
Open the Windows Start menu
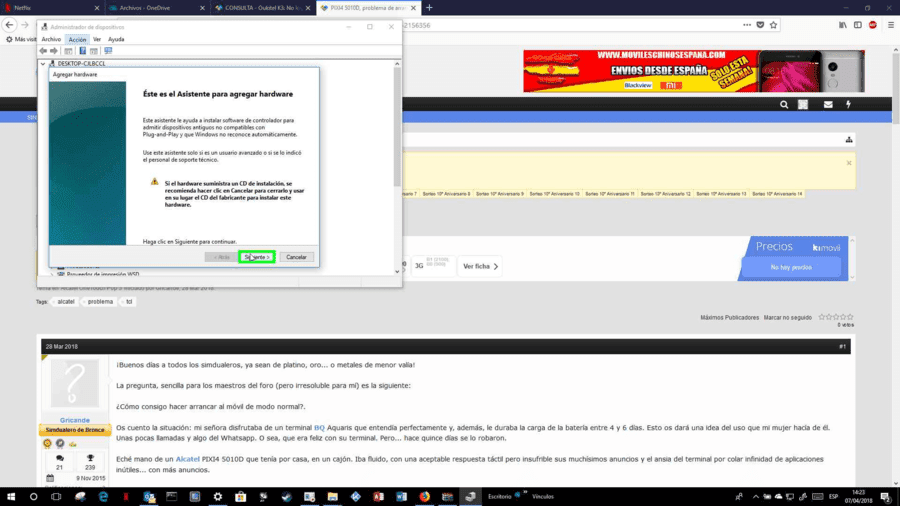11,497
